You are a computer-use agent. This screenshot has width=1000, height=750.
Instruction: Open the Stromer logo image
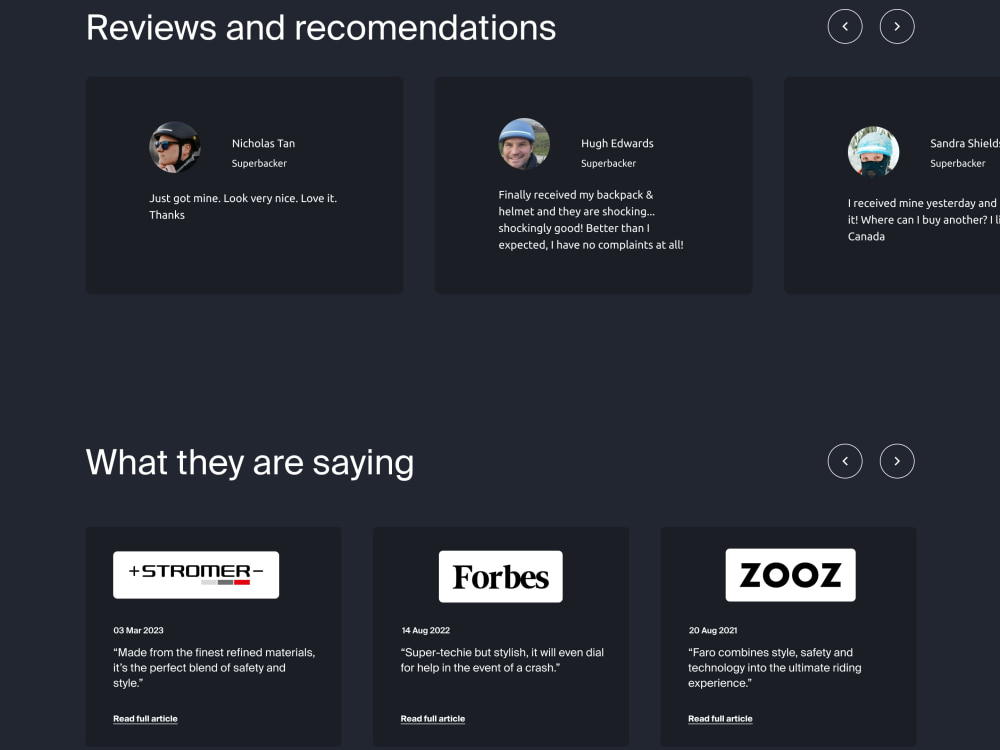(196, 575)
